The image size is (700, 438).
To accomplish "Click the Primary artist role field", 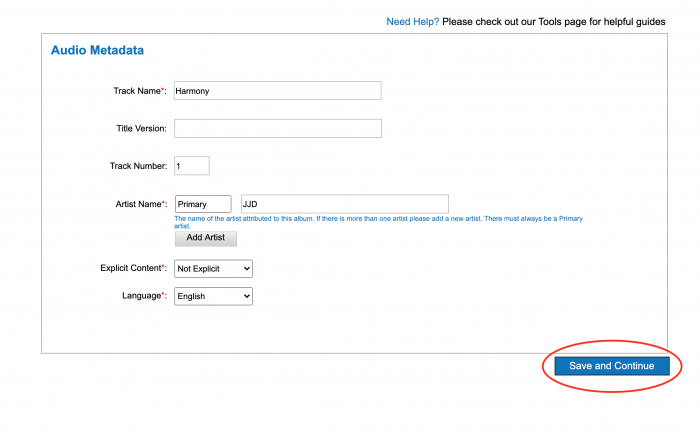I will pos(203,204).
